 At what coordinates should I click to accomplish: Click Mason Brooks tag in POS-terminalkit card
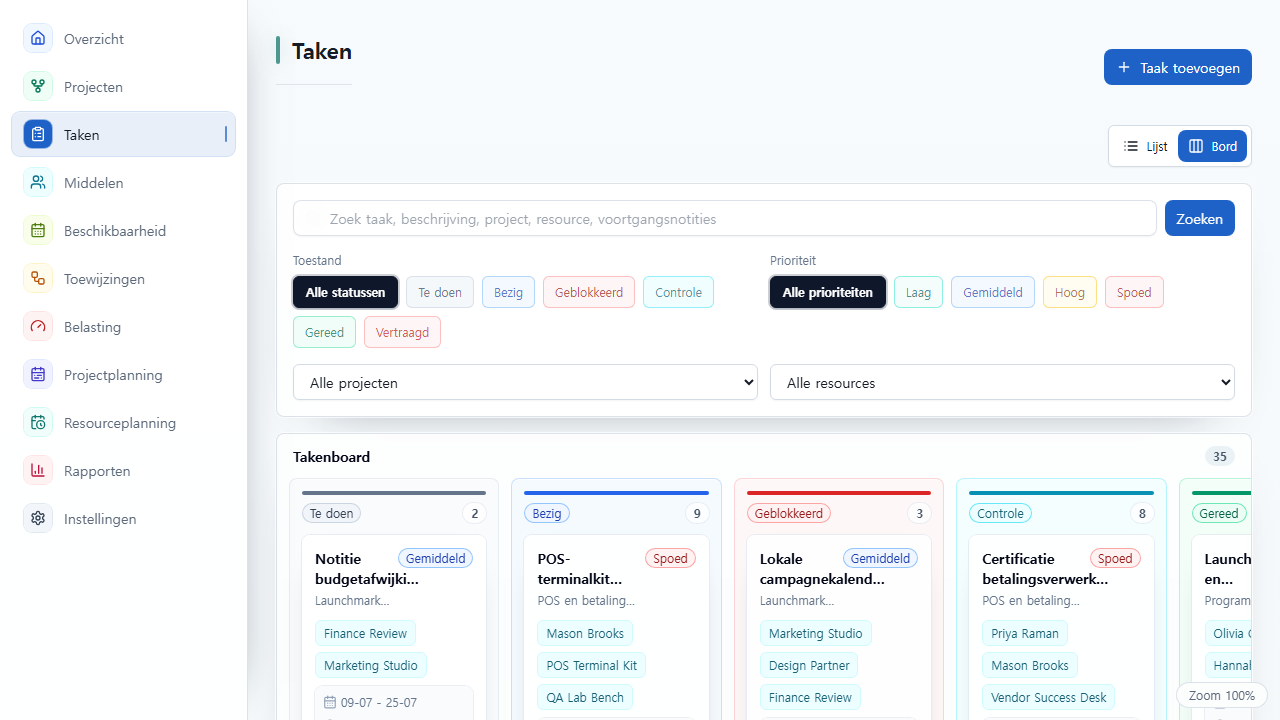point(585,633)
